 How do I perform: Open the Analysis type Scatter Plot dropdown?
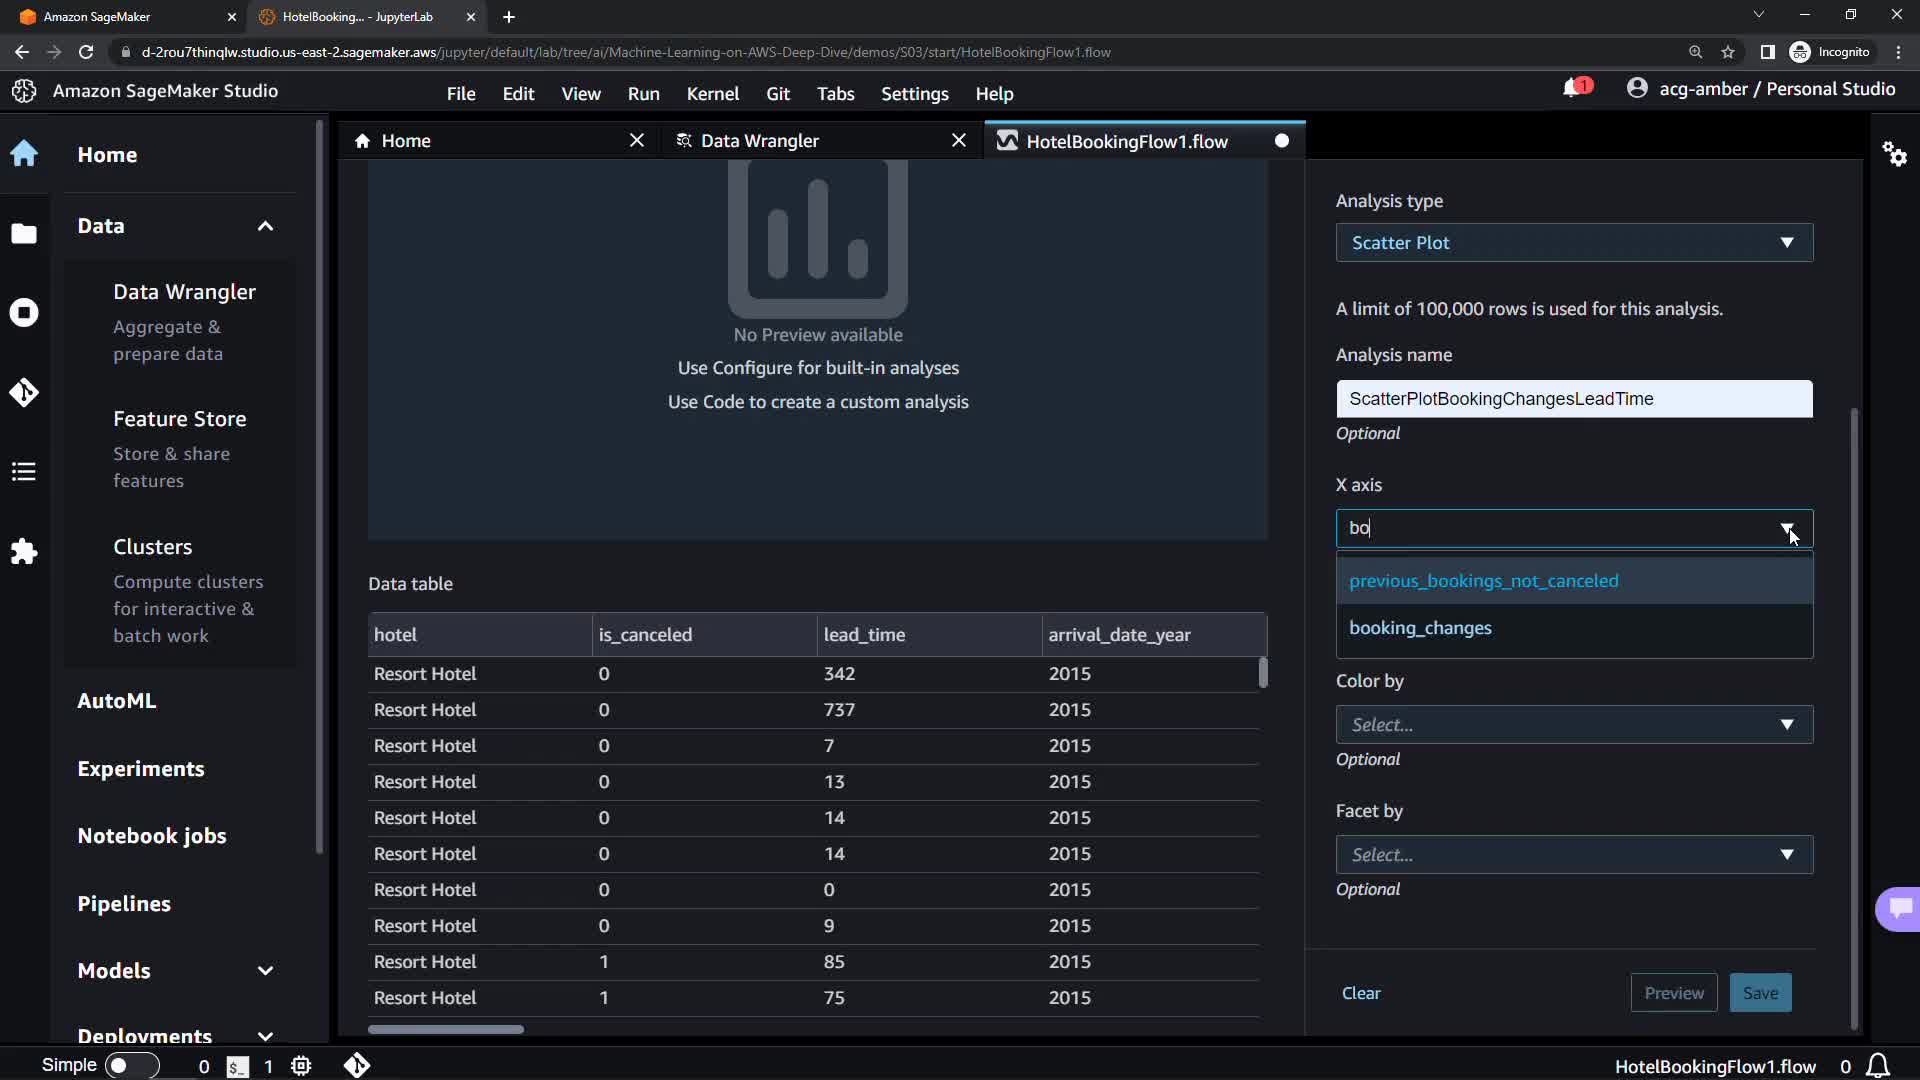pyautogui.click(x=1573, y=243)
